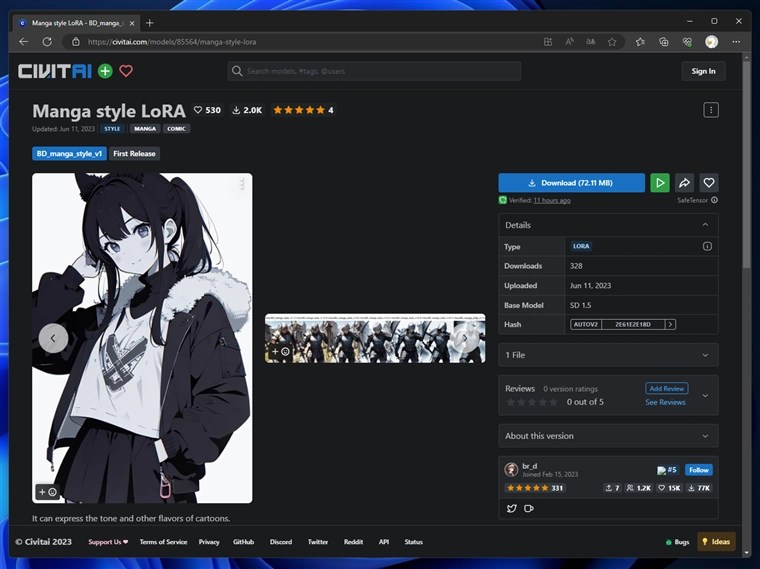Expand the About this version section
The height and width of the screenshot is (569, 760).
(608, 436)
